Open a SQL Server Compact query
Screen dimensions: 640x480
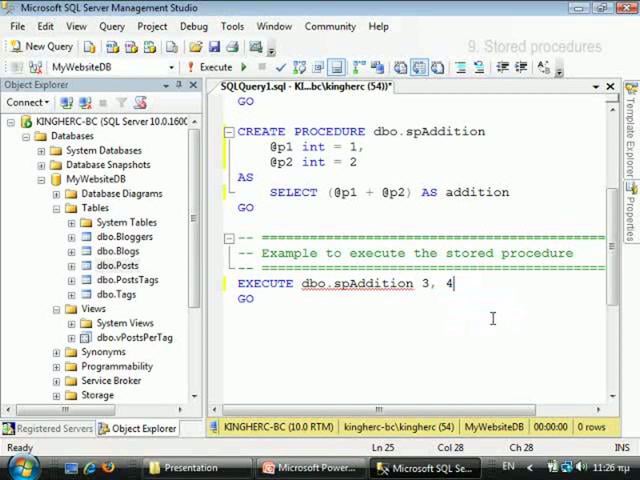(x=172, y=47)
